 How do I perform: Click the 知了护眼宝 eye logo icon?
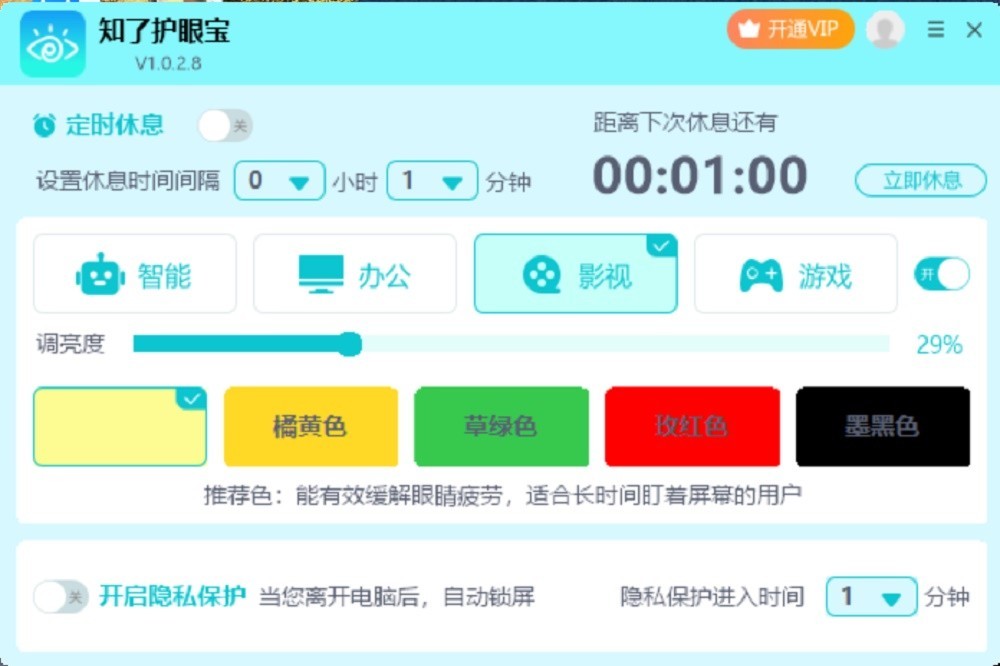coord(53,44)
